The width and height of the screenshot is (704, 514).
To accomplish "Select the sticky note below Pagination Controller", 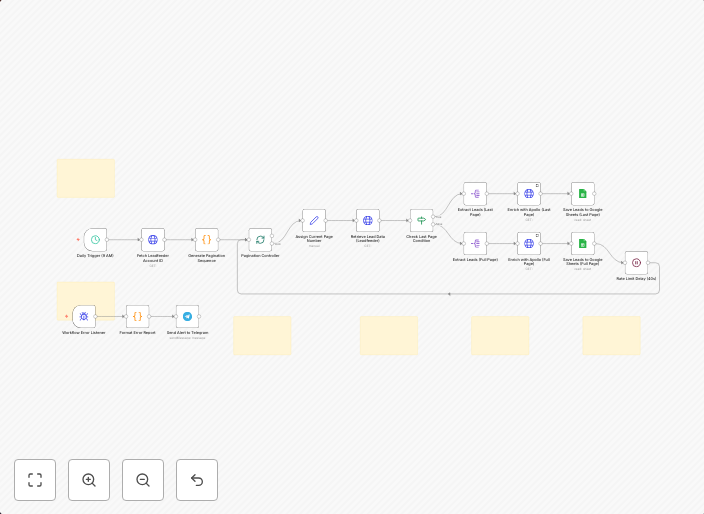I will pos(262,336).
